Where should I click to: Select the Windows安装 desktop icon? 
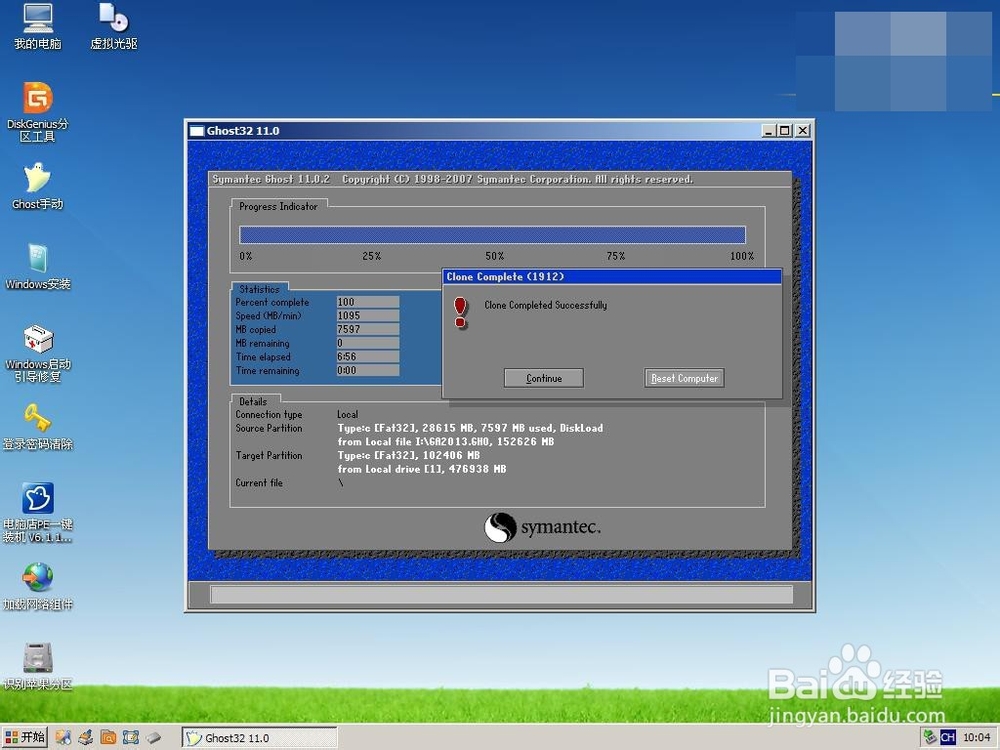click(x=38, y=266)
